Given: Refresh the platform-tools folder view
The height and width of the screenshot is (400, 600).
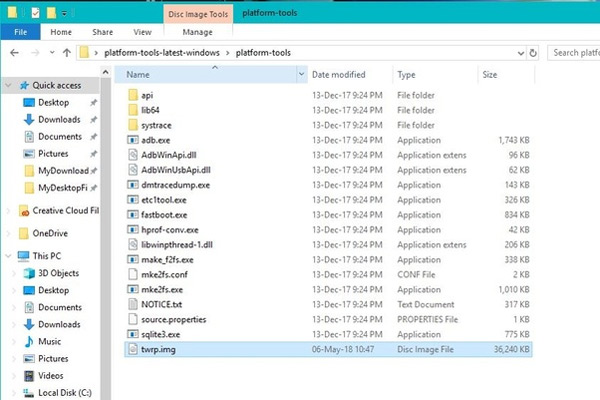Looking at the screenshot, I should [x=533, y=53].
